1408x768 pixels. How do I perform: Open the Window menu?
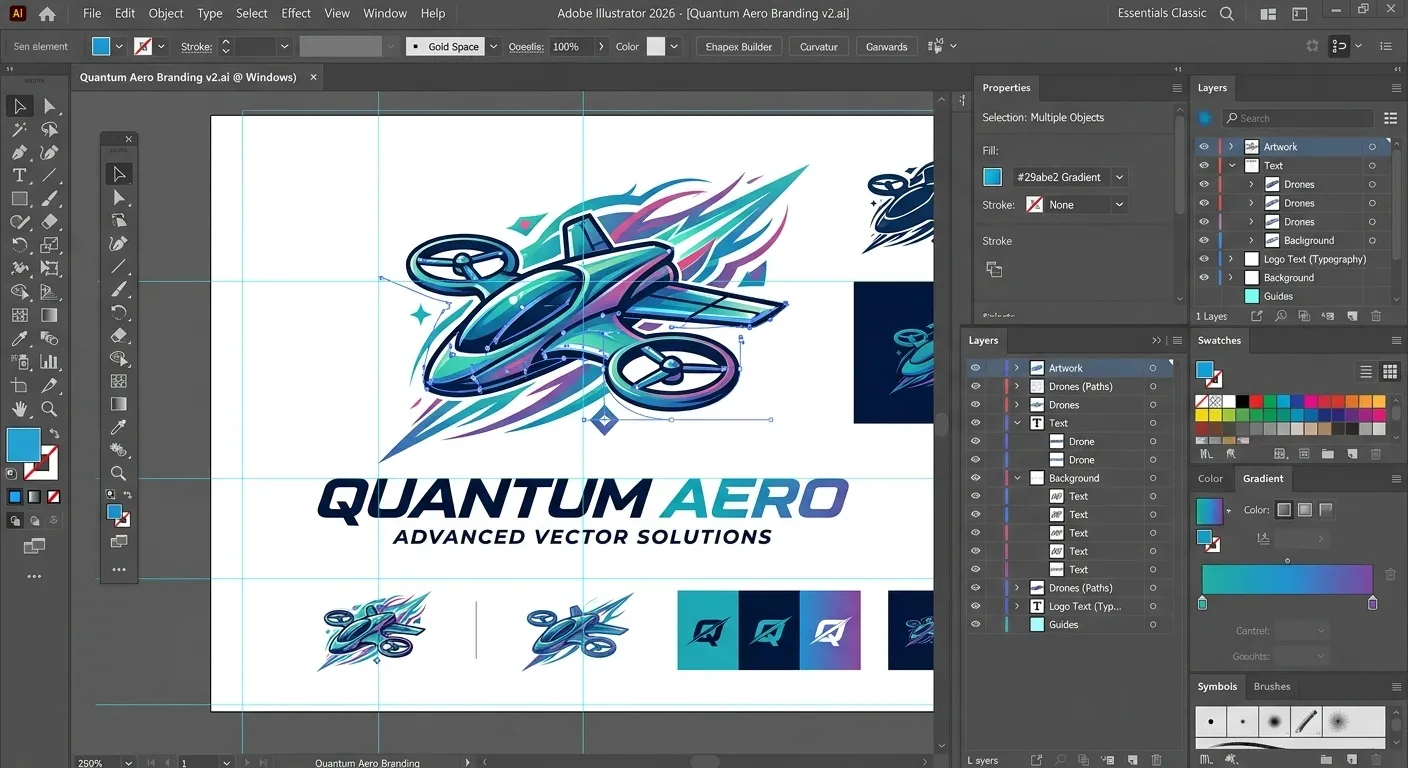click(385, 14)
